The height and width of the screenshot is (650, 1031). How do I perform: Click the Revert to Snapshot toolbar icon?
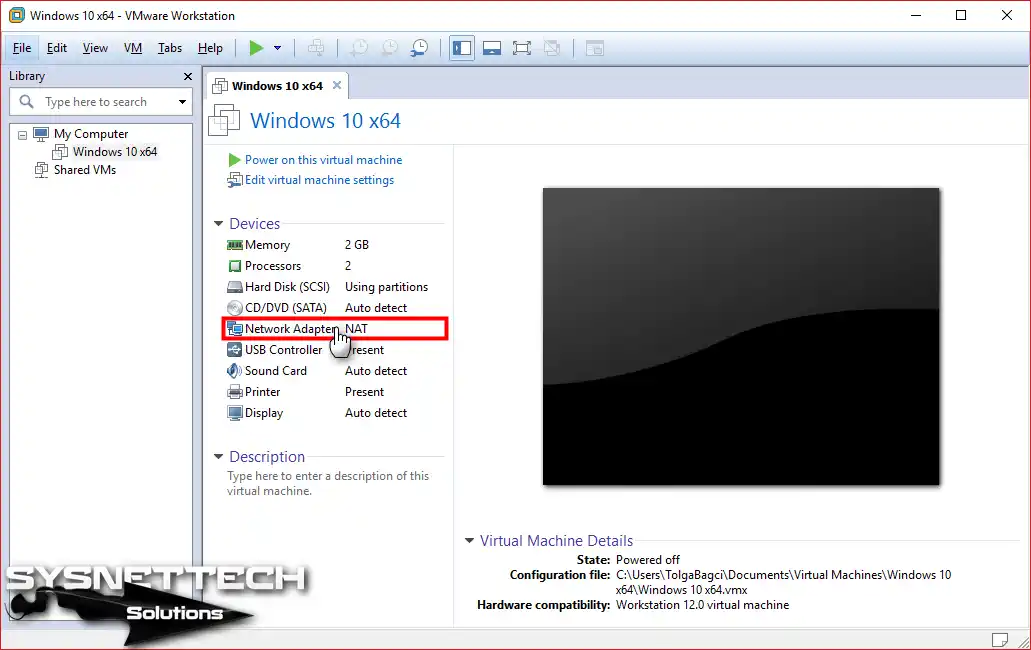click(389, 48)
